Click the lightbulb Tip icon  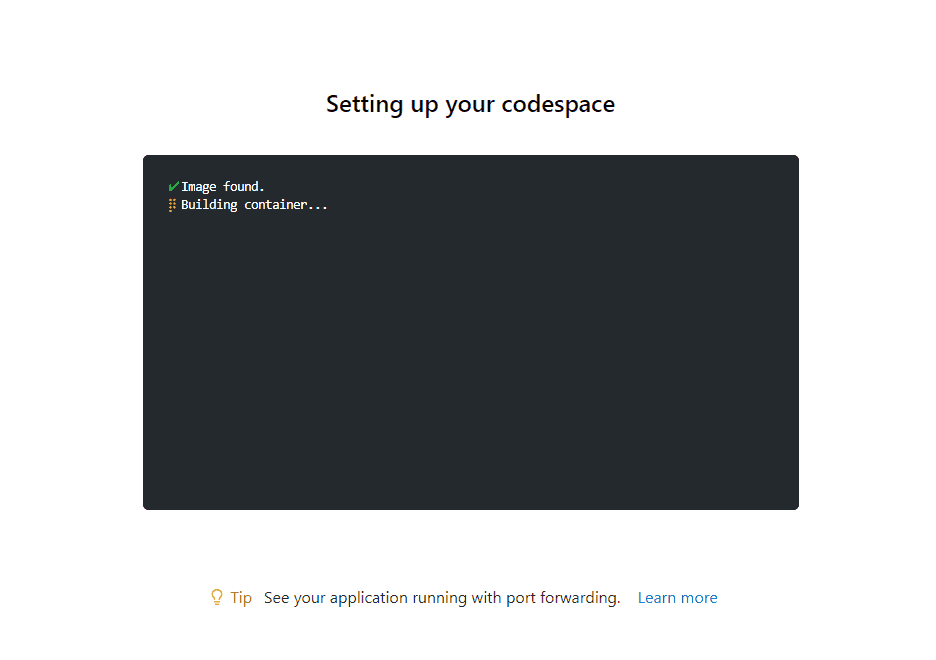coord(216,597)
